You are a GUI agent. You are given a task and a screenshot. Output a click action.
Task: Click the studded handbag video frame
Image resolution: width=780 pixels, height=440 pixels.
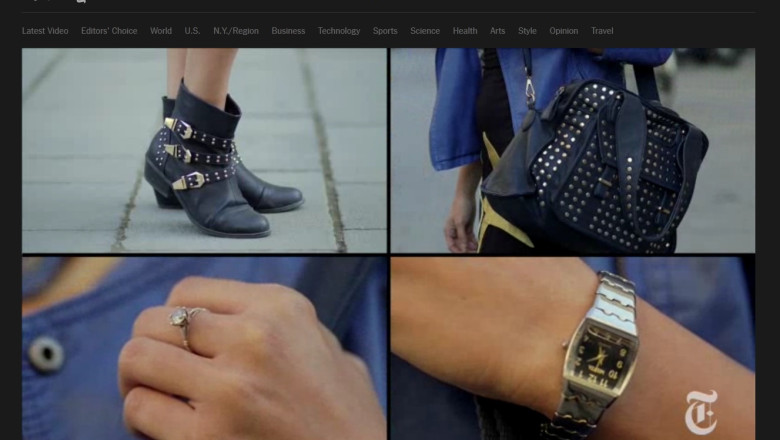573,151
